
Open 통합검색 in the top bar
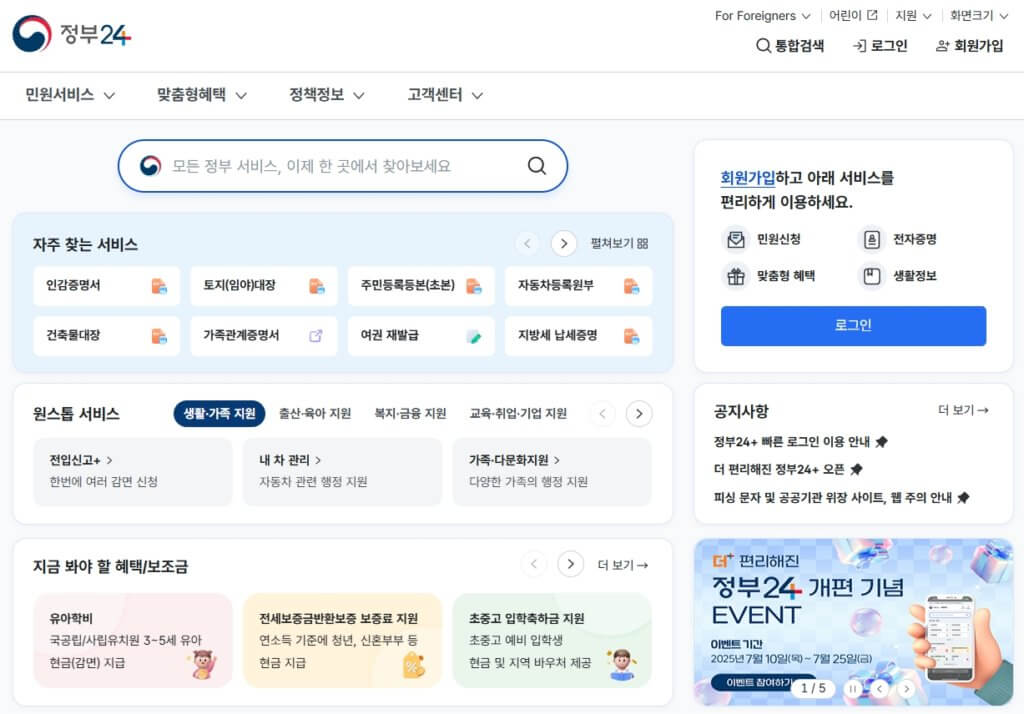pos(790,46)
